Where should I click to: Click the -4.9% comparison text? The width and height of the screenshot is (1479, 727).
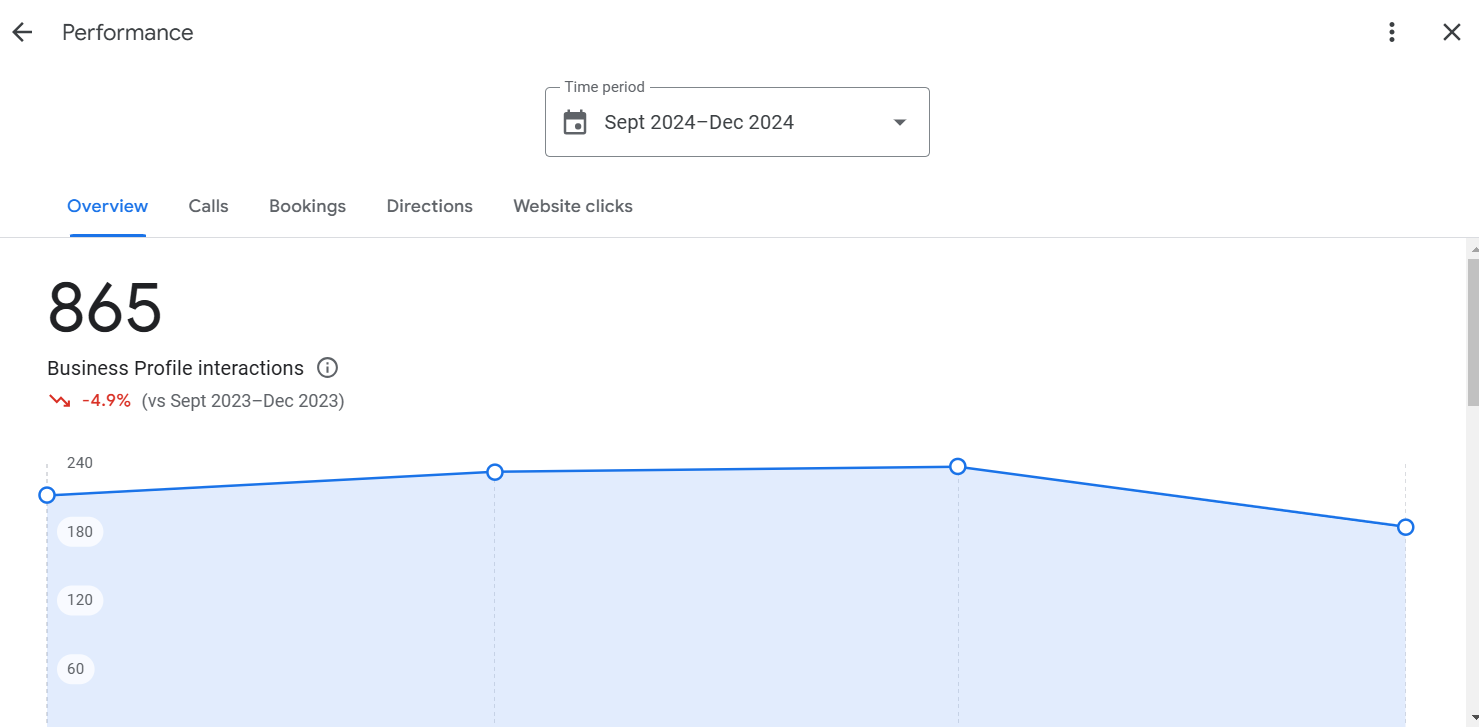(105, 399)
